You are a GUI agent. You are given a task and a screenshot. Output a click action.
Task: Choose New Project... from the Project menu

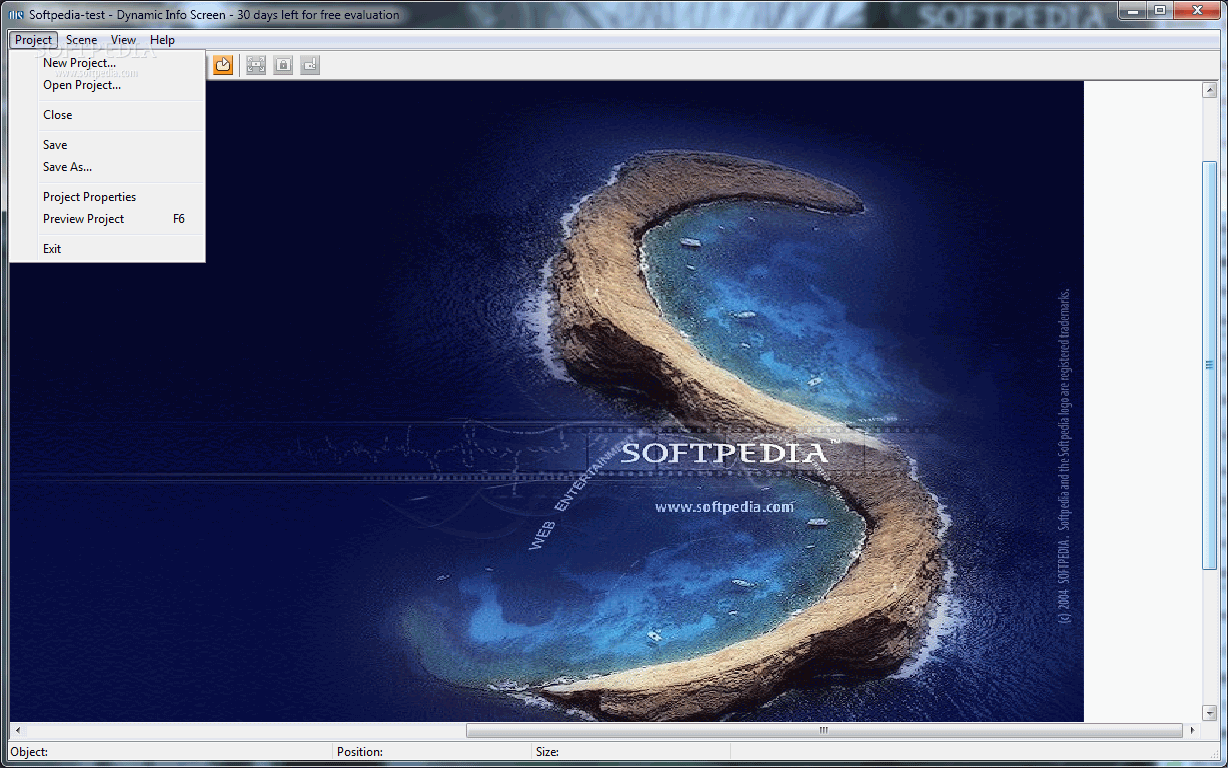click(x=107, y=63)
